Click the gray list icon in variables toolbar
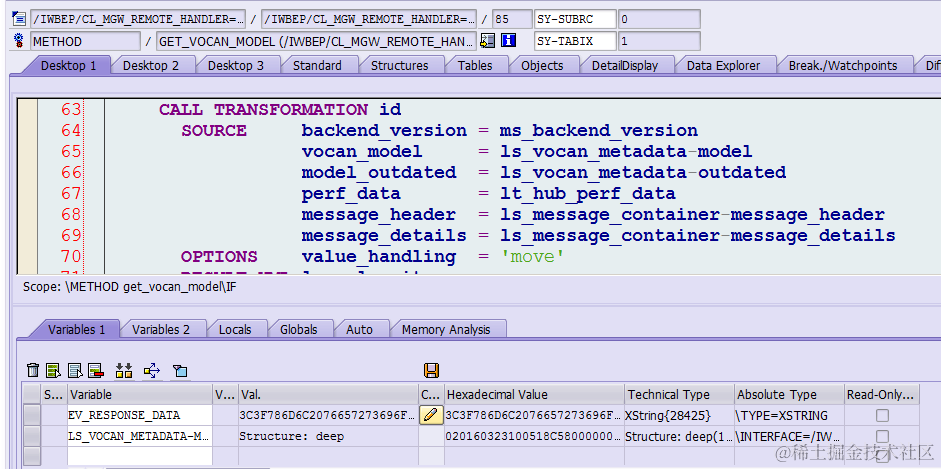The height and width of the screenshot is (469, 941). (x=75, y=371)
